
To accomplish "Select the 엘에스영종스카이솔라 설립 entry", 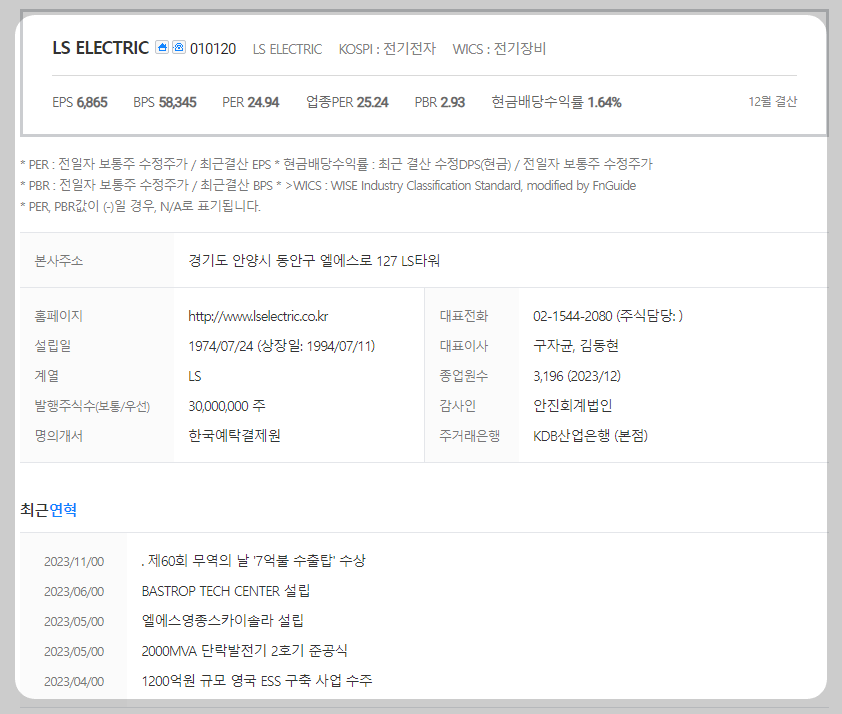I will [222, 621].
